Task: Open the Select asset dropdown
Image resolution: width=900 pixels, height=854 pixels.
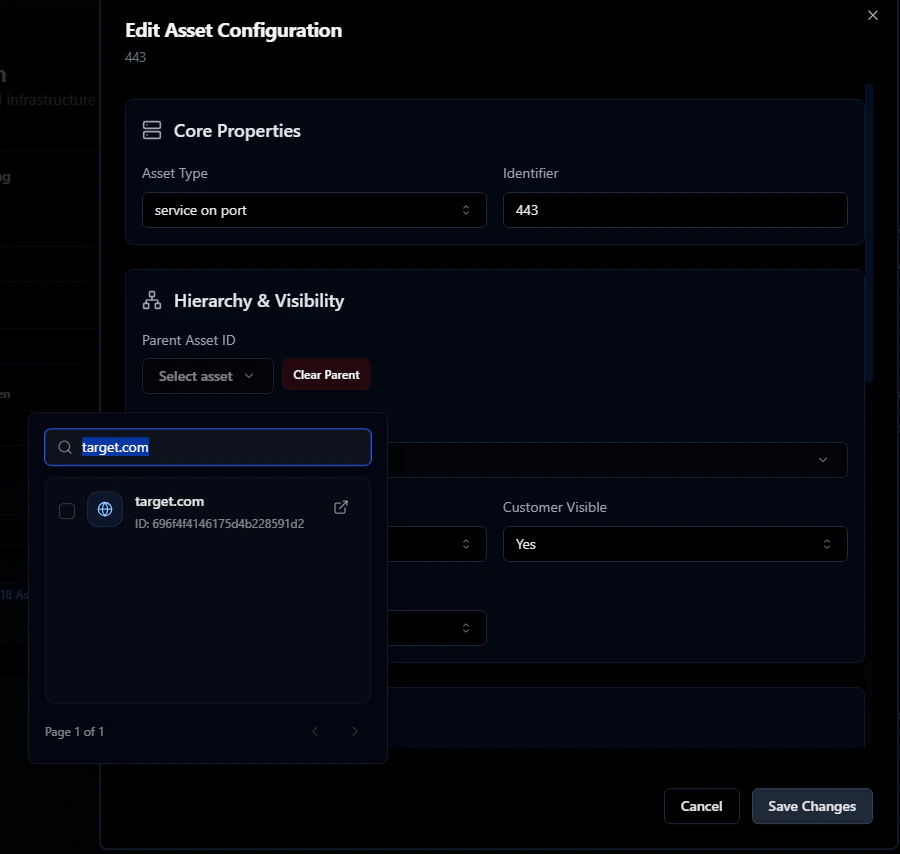Action: click(207, 376)
